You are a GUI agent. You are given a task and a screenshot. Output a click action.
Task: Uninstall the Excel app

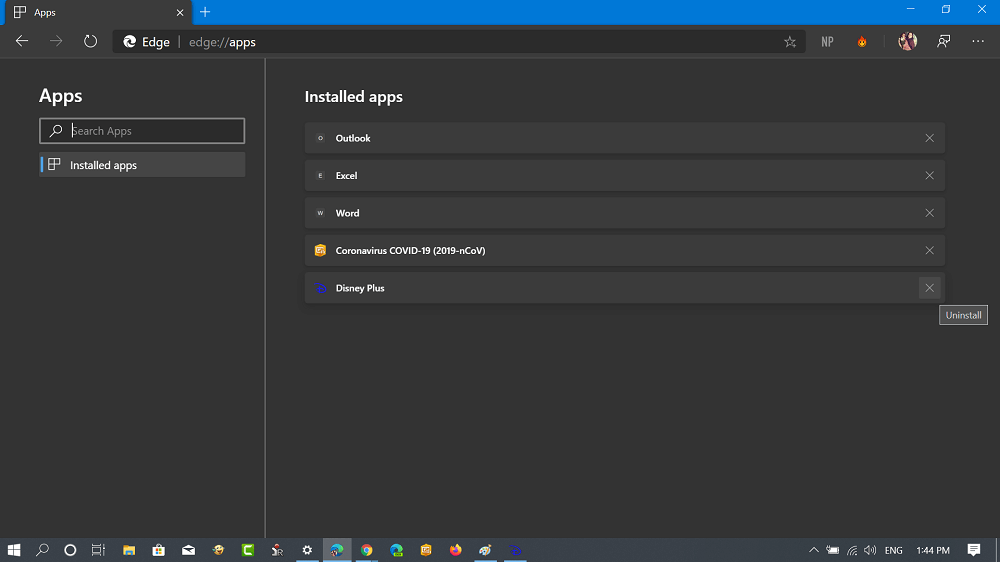click(x=929, y=175)
